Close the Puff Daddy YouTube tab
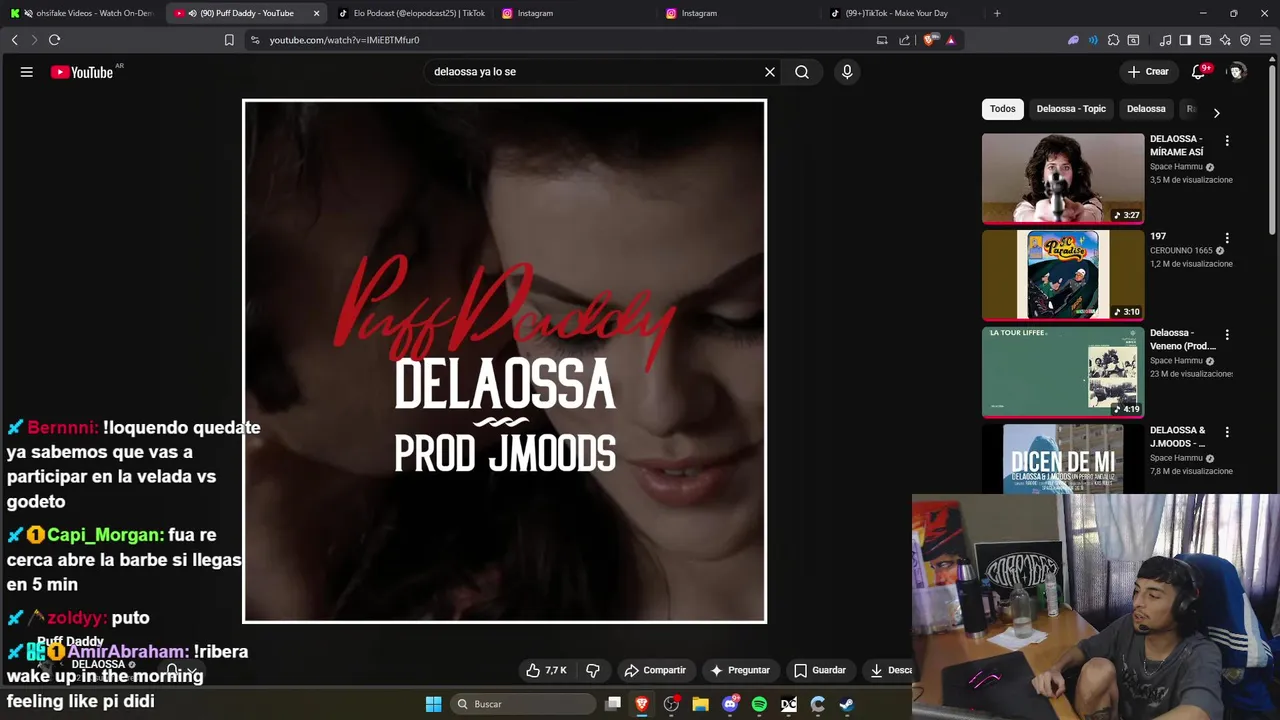The width and height of the screenshot is (1280, 720). pyautogui.click(x=317, y=13)
